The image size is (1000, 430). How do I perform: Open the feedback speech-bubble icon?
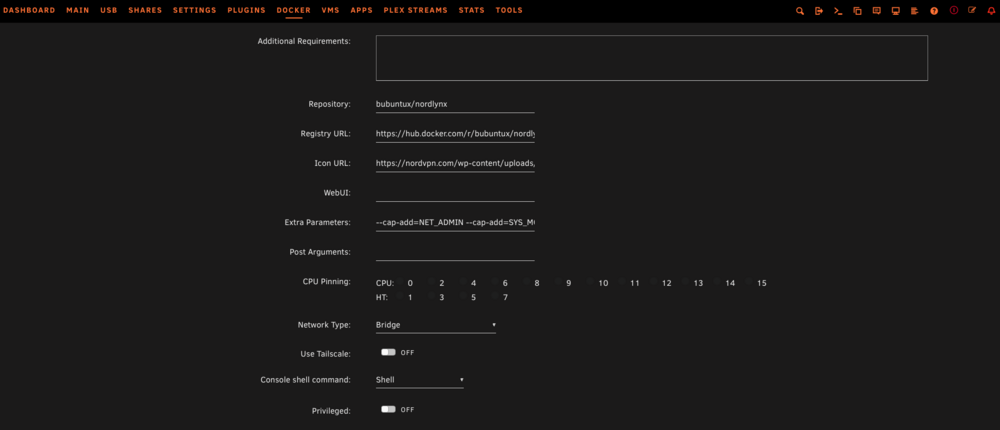(x=876, y=11)
